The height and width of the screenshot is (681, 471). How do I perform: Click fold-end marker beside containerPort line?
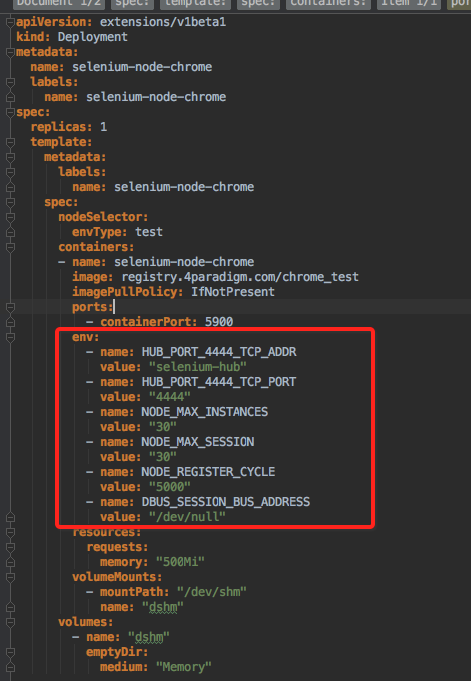10,322
